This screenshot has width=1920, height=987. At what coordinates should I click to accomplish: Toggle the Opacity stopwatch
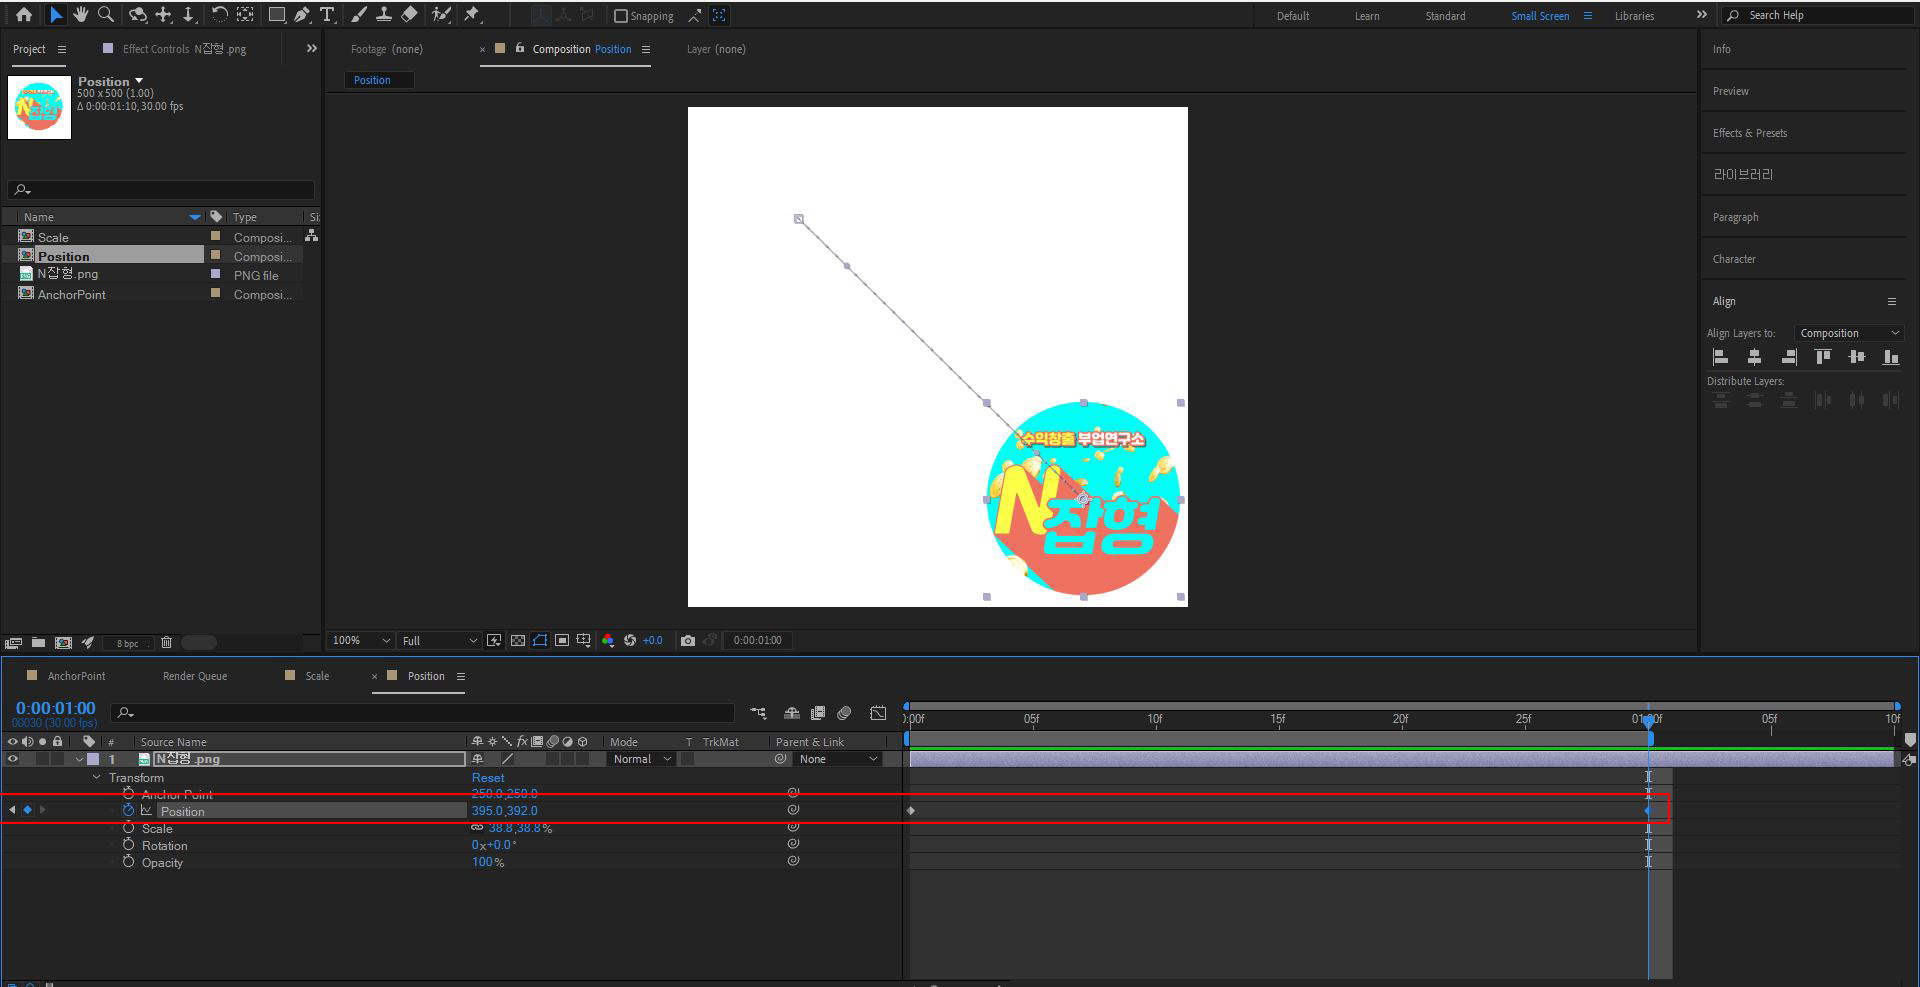(x=128, y=862)
